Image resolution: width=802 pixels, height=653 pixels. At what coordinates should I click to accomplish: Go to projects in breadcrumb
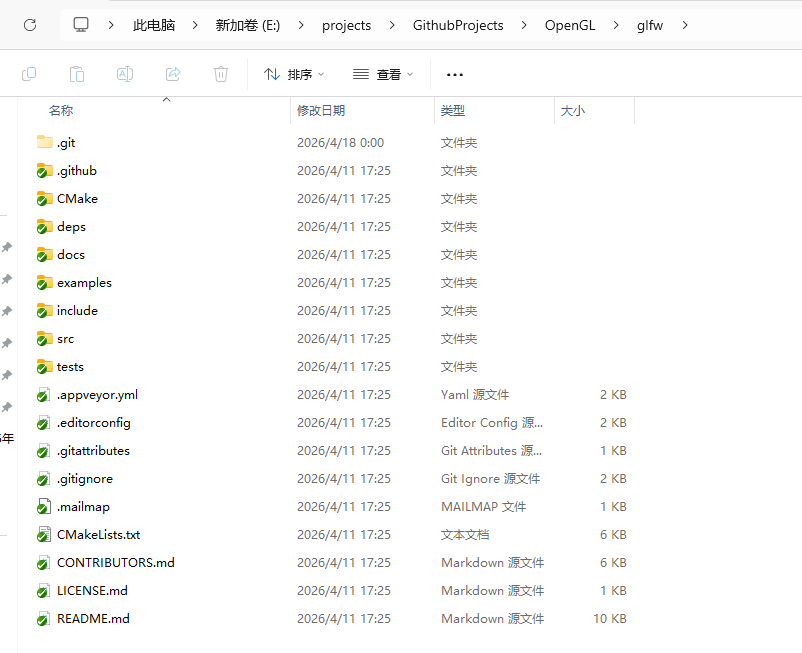click(x=346, y=26)
